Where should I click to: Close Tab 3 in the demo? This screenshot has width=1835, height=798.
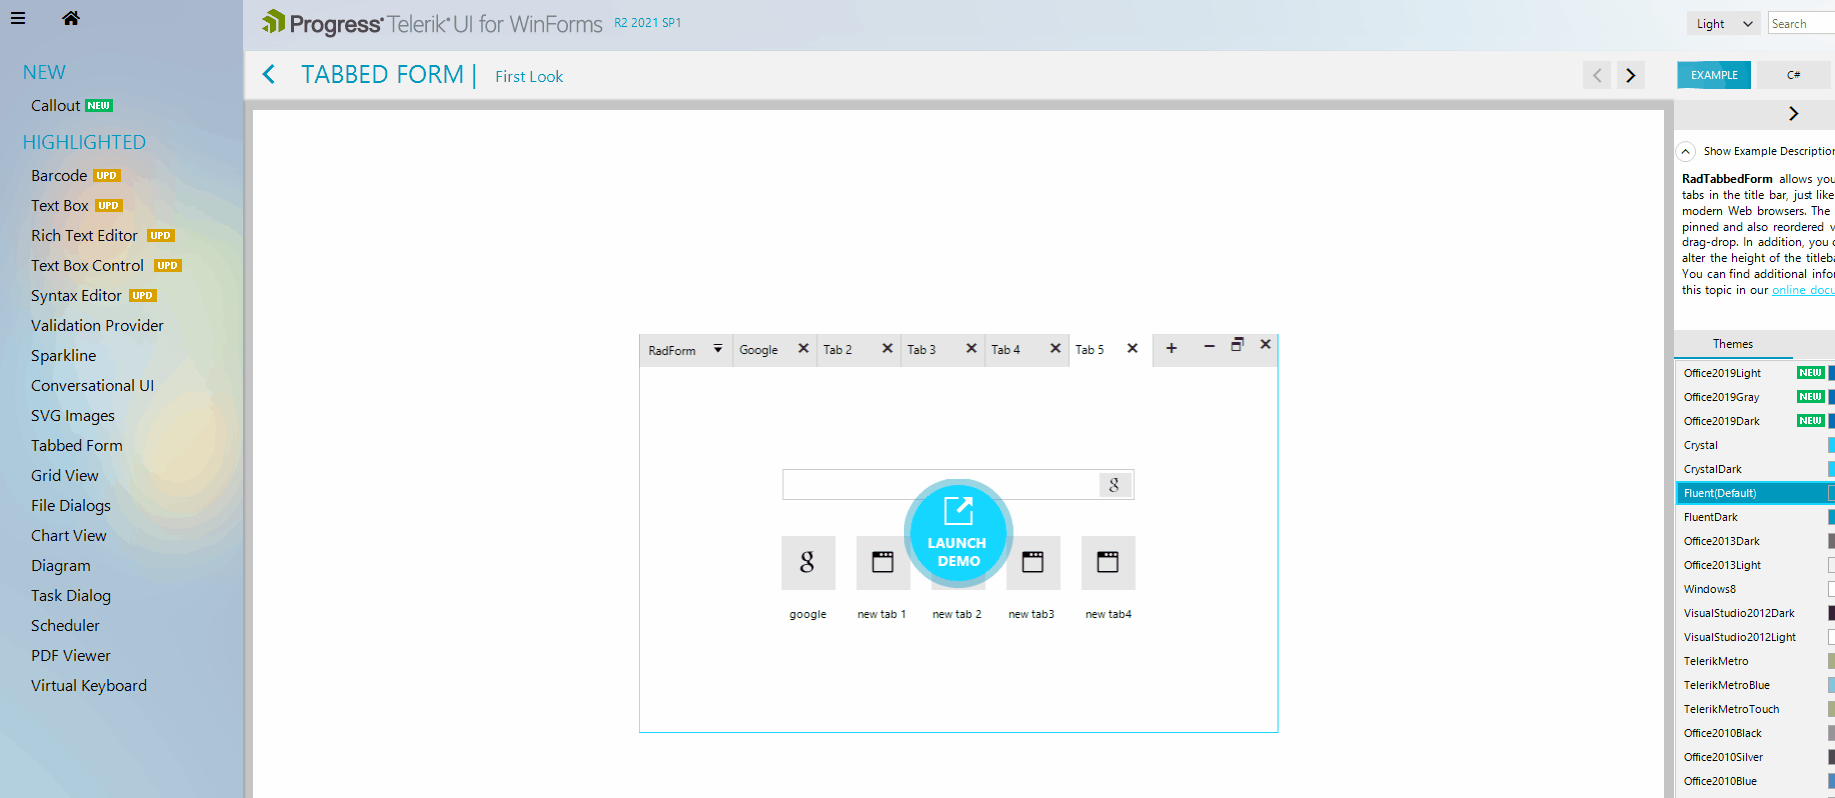point(971,348)
